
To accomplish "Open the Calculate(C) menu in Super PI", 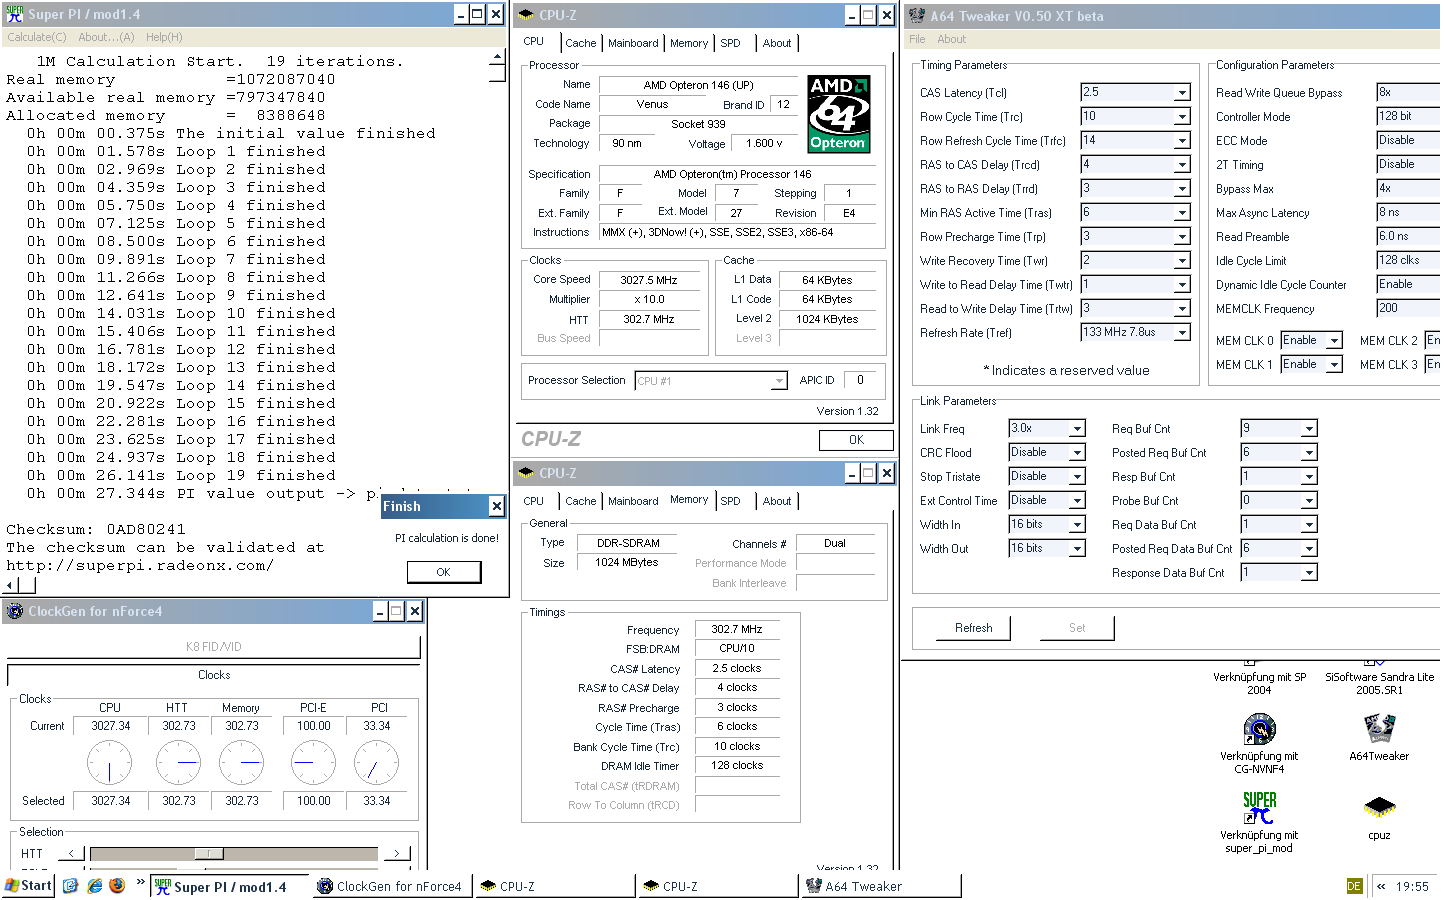I will (x=37, y=37).
